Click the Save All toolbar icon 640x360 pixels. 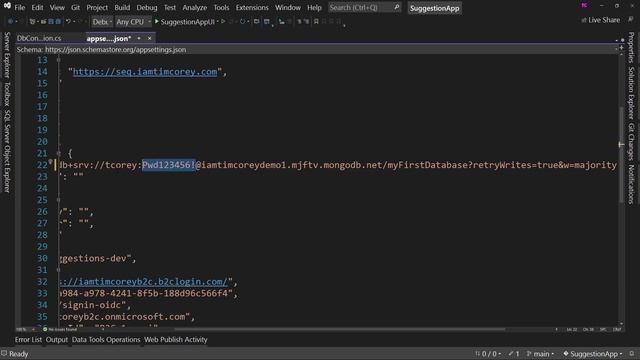pos(58,21)
